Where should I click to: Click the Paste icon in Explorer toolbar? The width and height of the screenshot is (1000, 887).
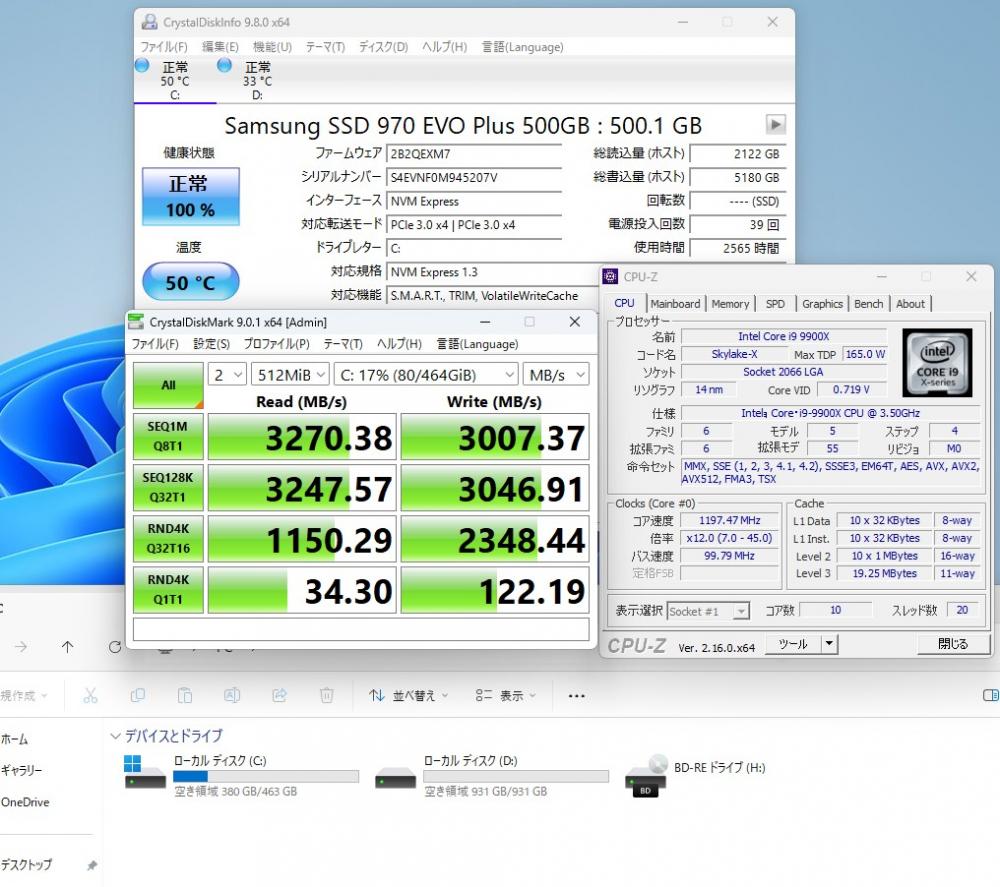(x=185, y=695)
